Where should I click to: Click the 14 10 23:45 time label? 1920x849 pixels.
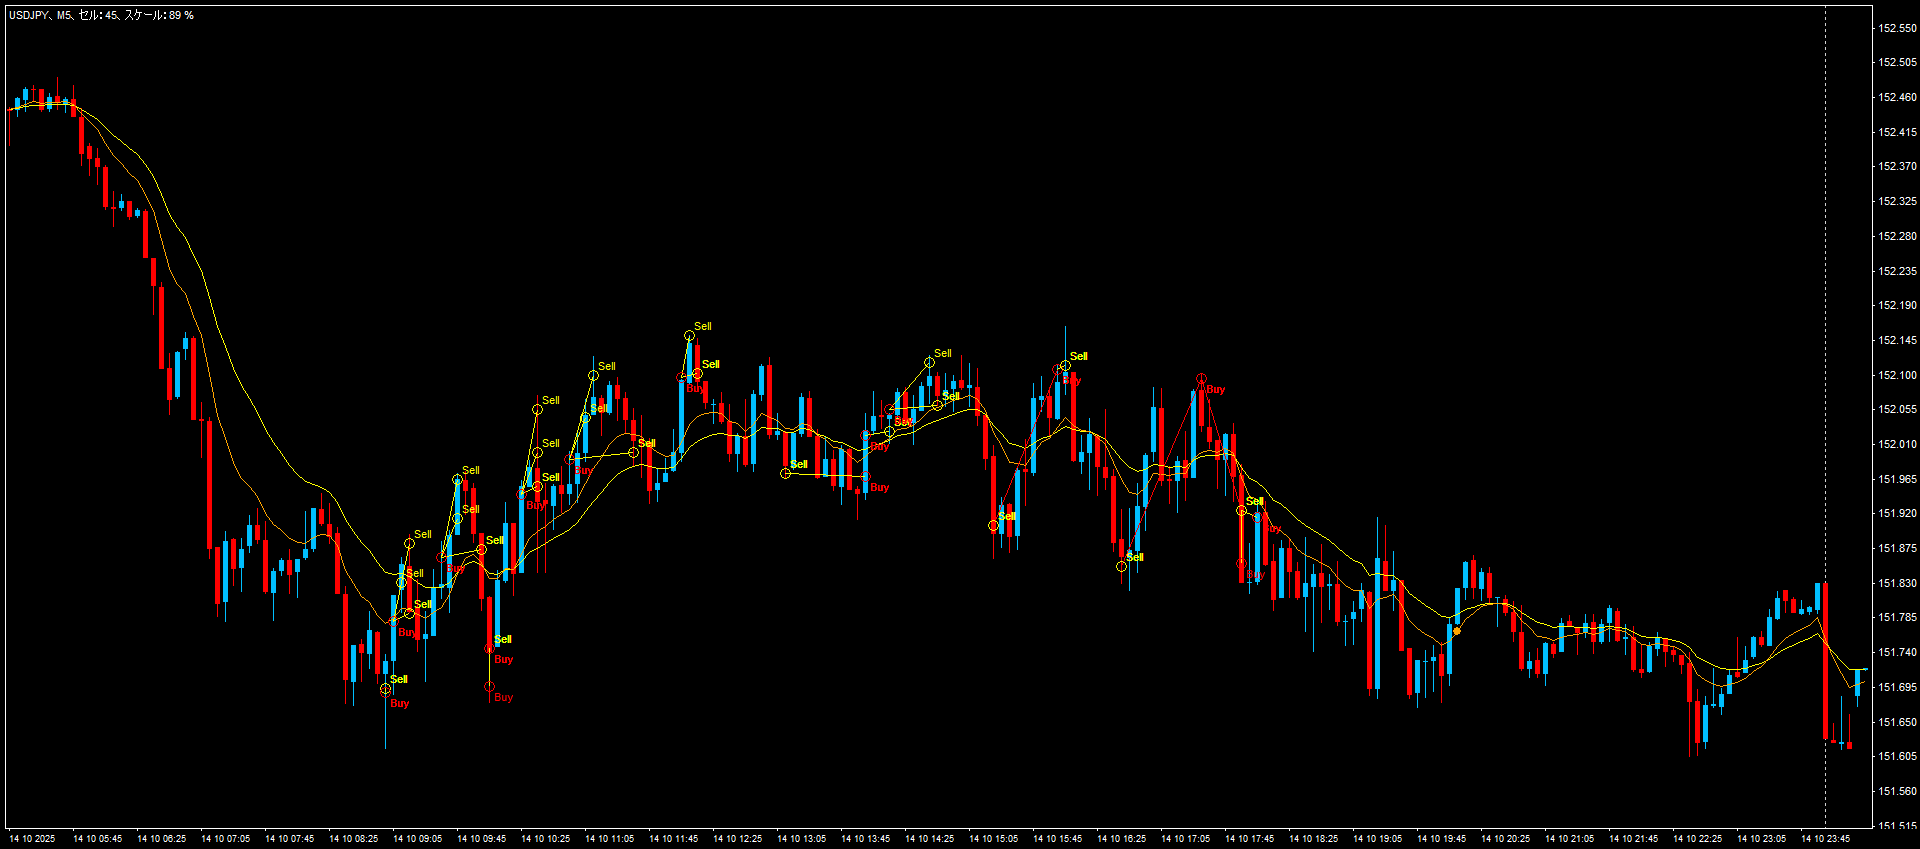[1825, 839]
